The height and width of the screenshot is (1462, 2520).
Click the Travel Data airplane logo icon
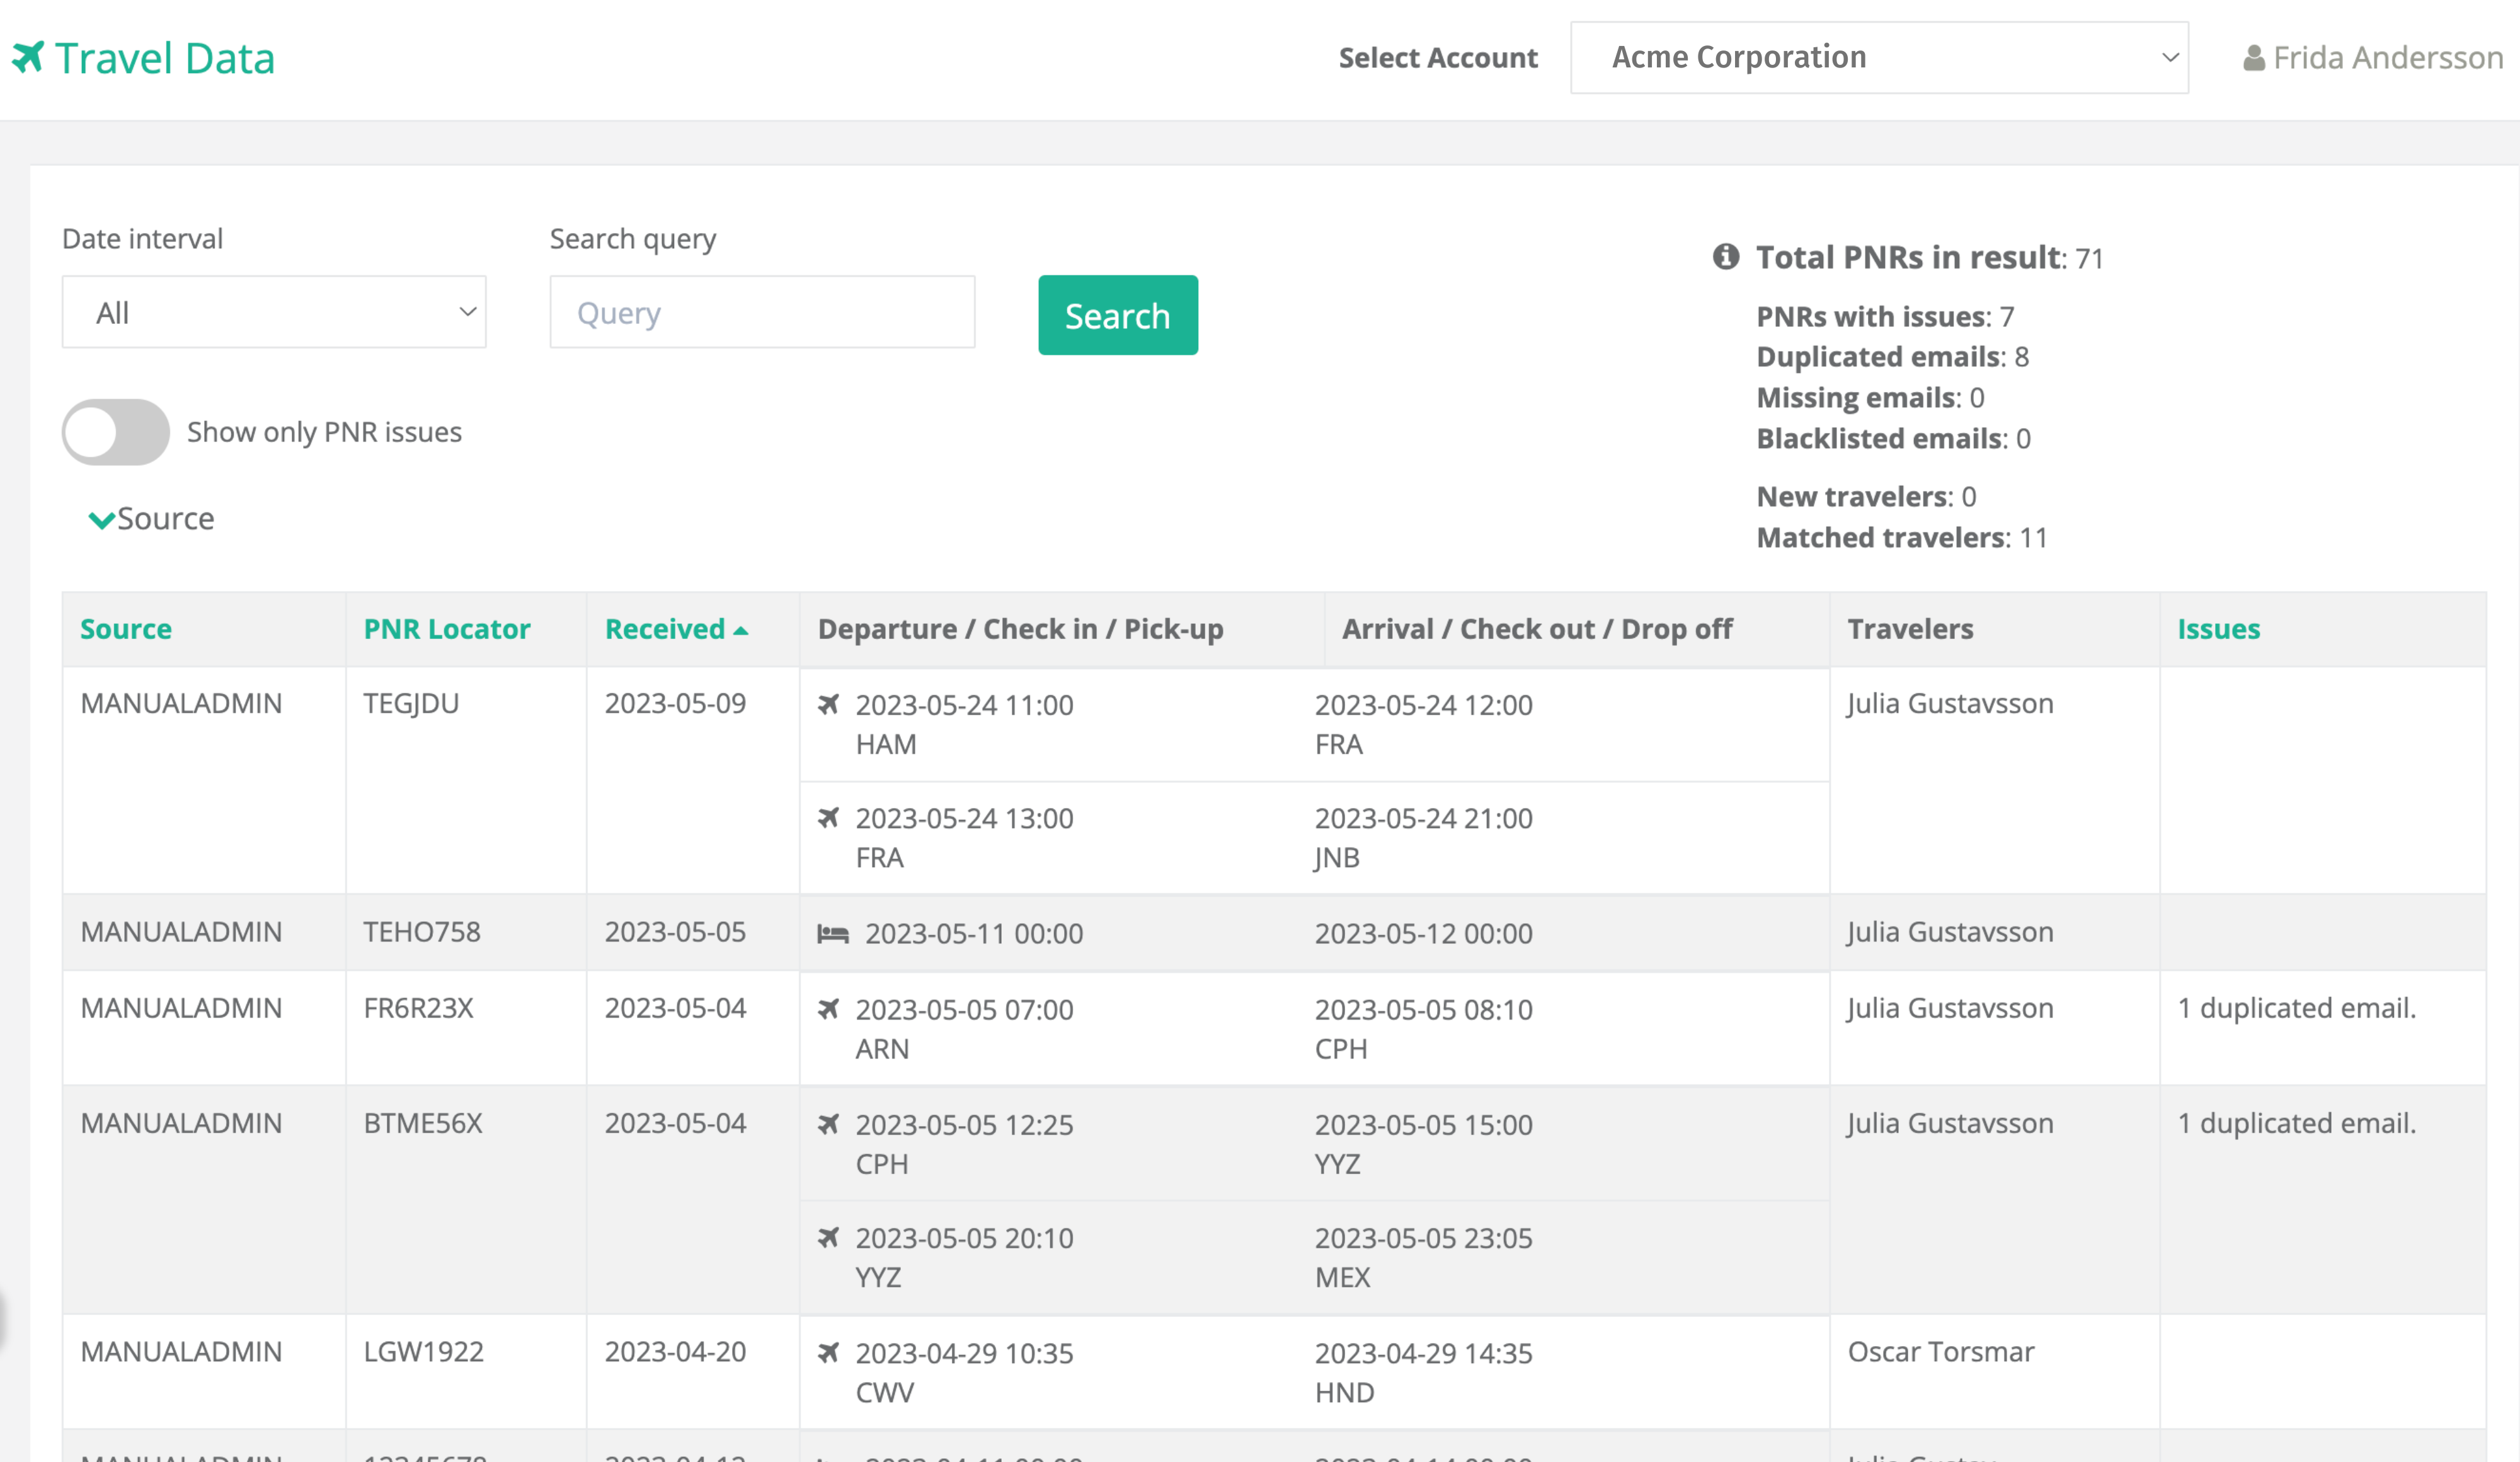click(x=29, y=57)
